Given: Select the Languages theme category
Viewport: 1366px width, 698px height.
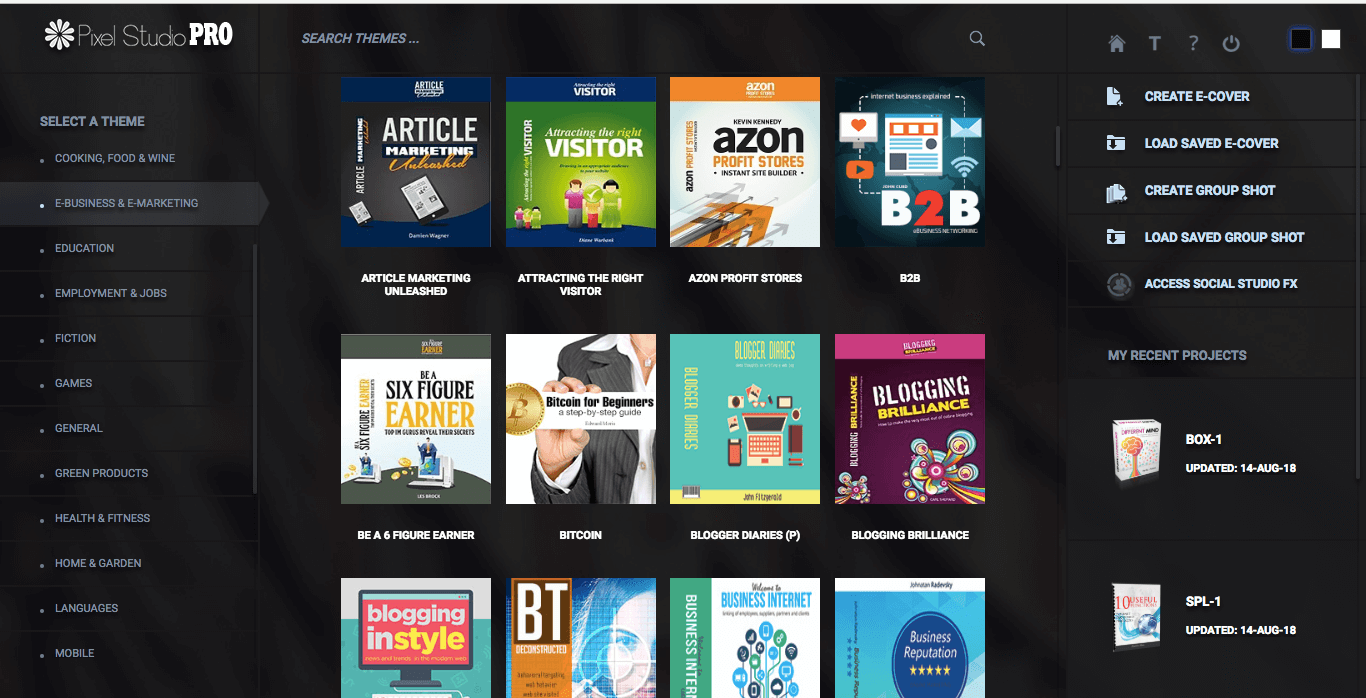Looking at the screenshot, I should click(x=87, y=608).
